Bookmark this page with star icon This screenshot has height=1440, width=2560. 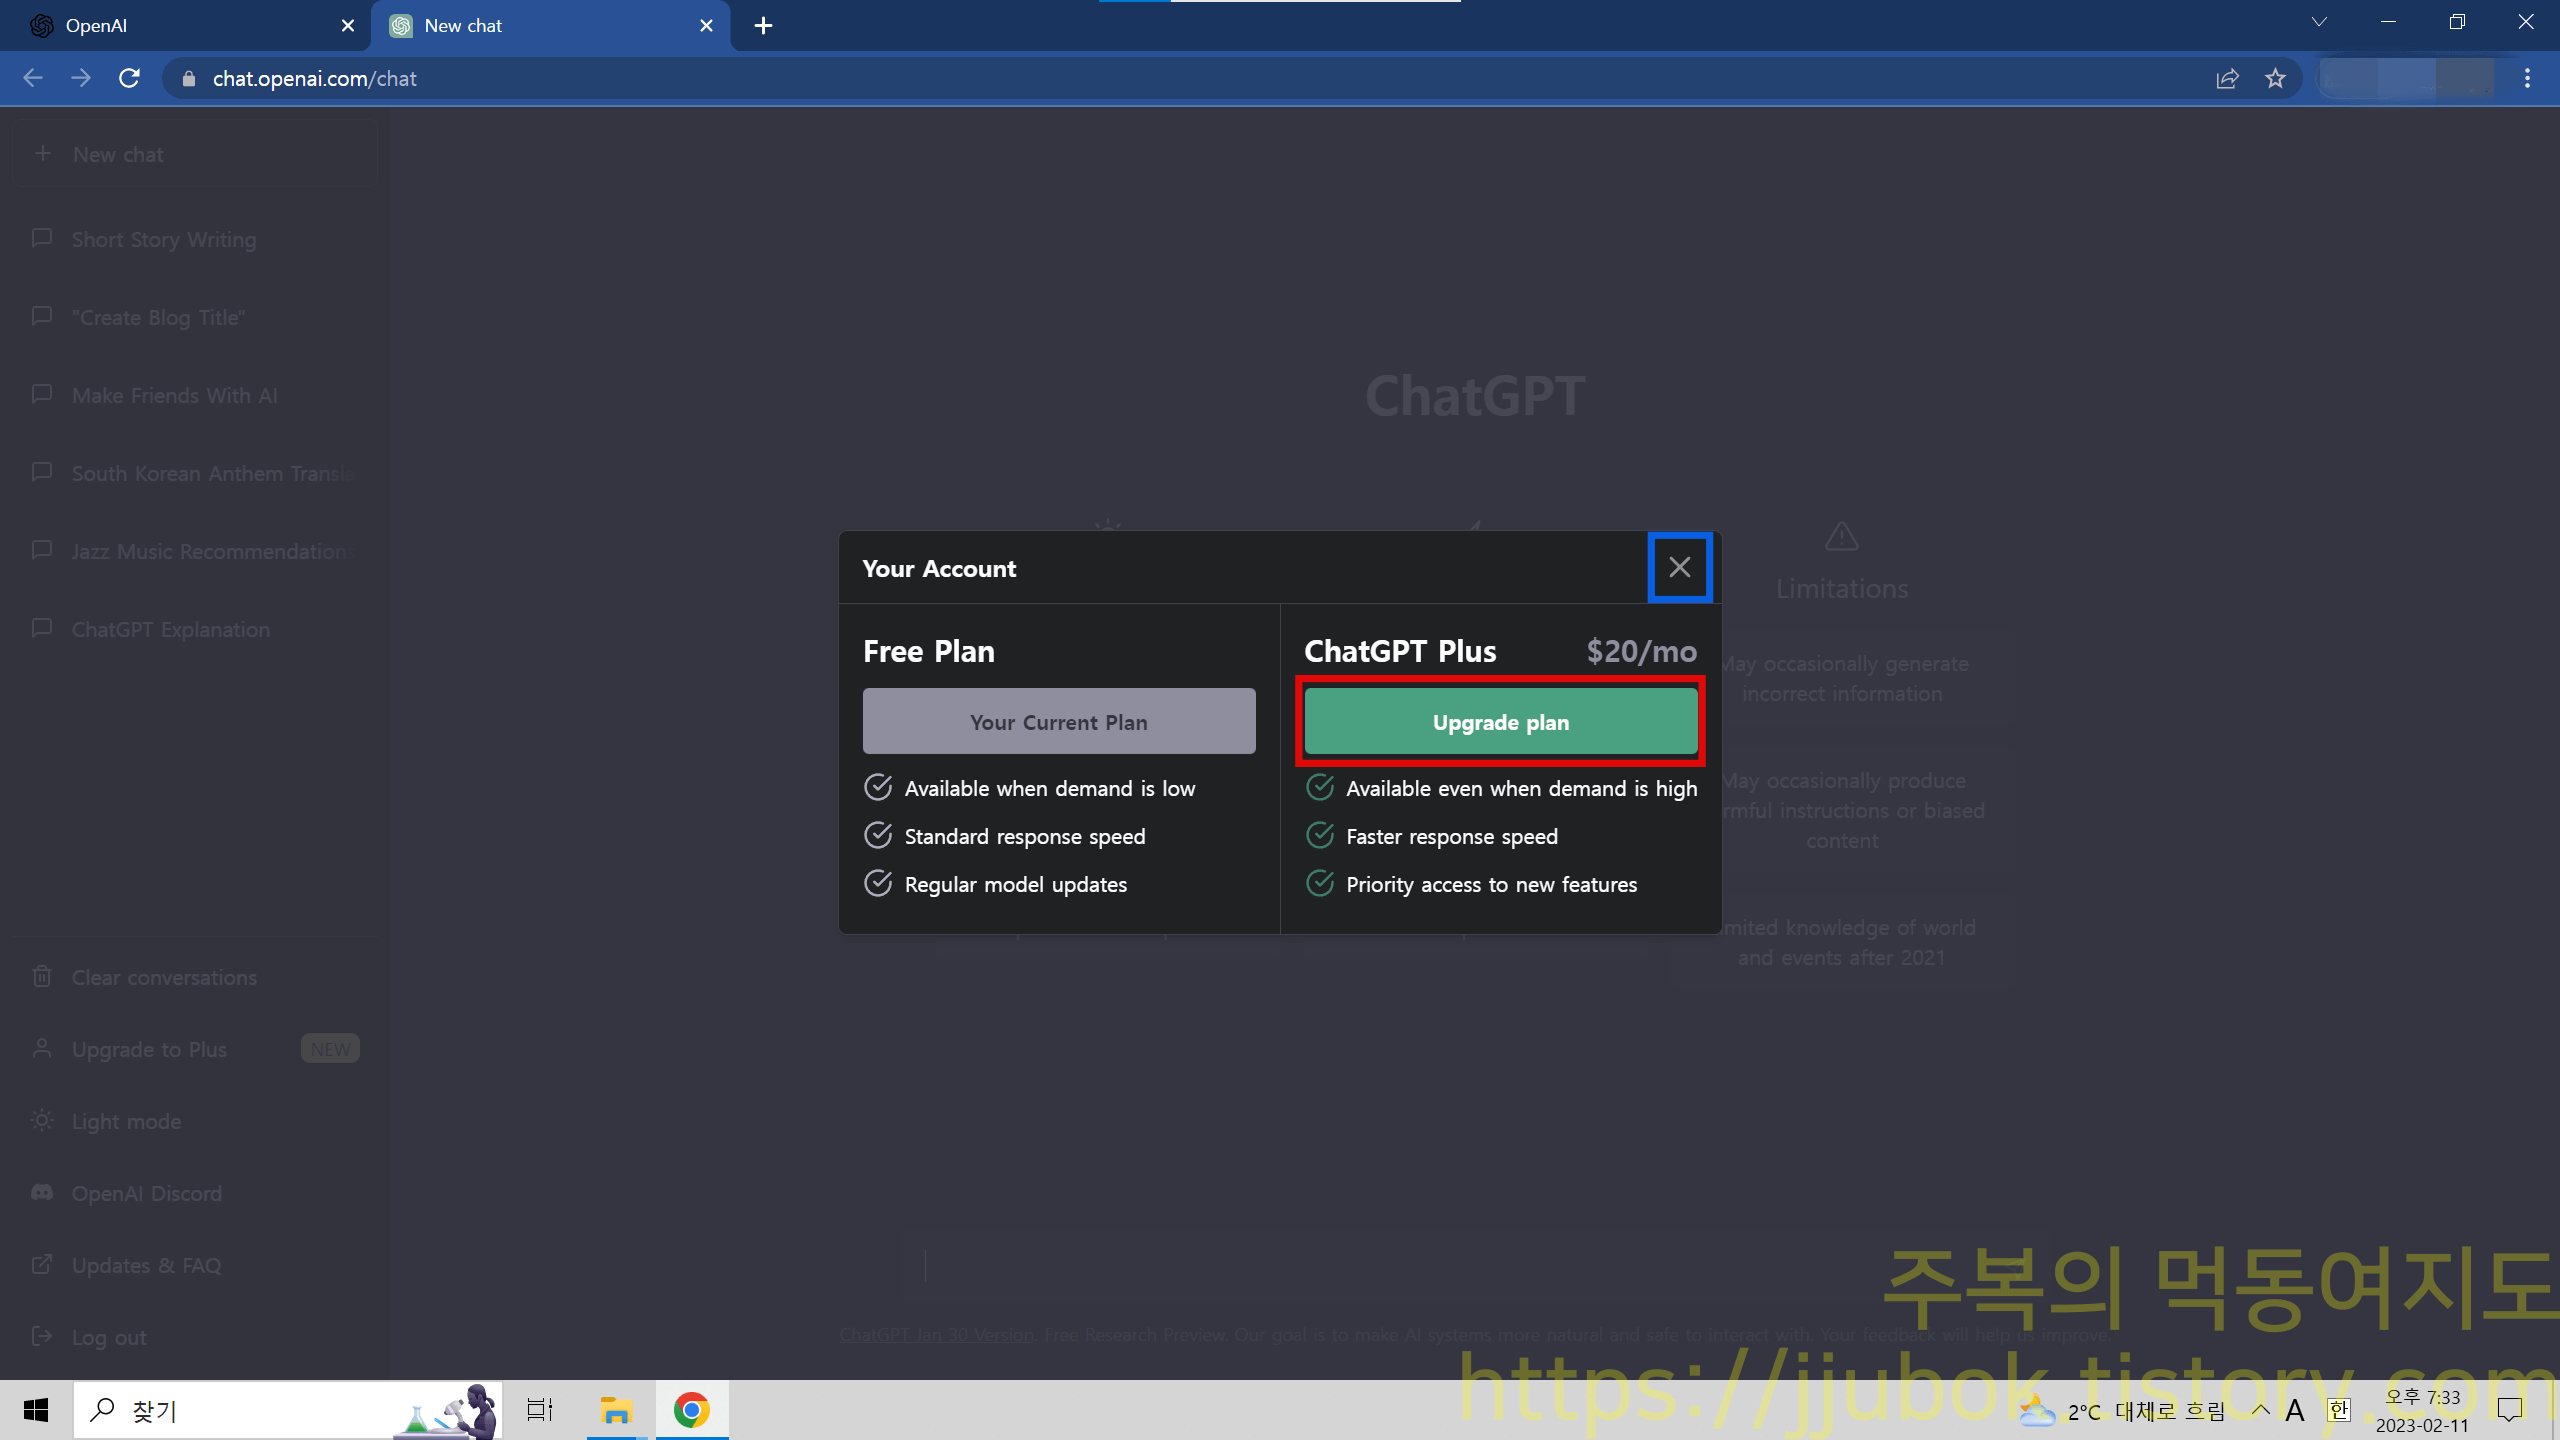tap(2275, 78)
